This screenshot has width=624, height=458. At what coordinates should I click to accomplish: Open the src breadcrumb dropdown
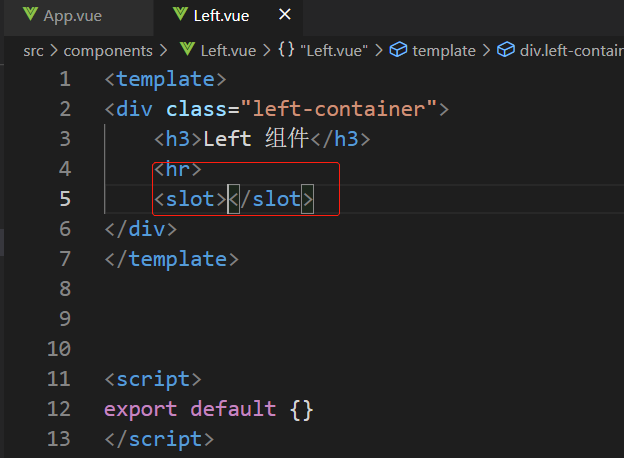(x=33, y=50)
